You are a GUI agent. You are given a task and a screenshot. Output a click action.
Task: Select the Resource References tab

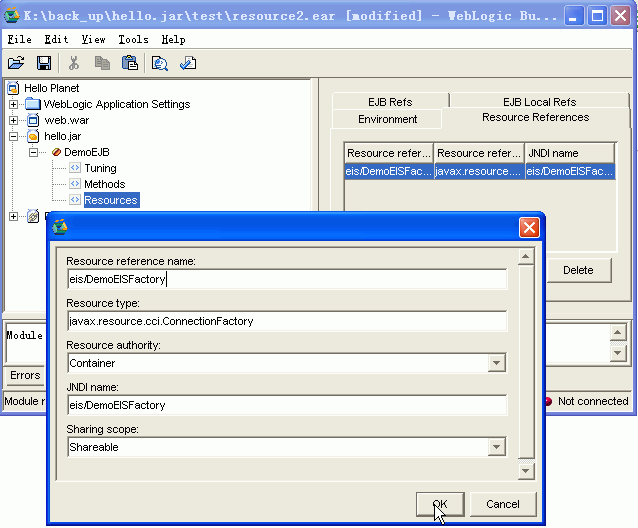(535, 117)
